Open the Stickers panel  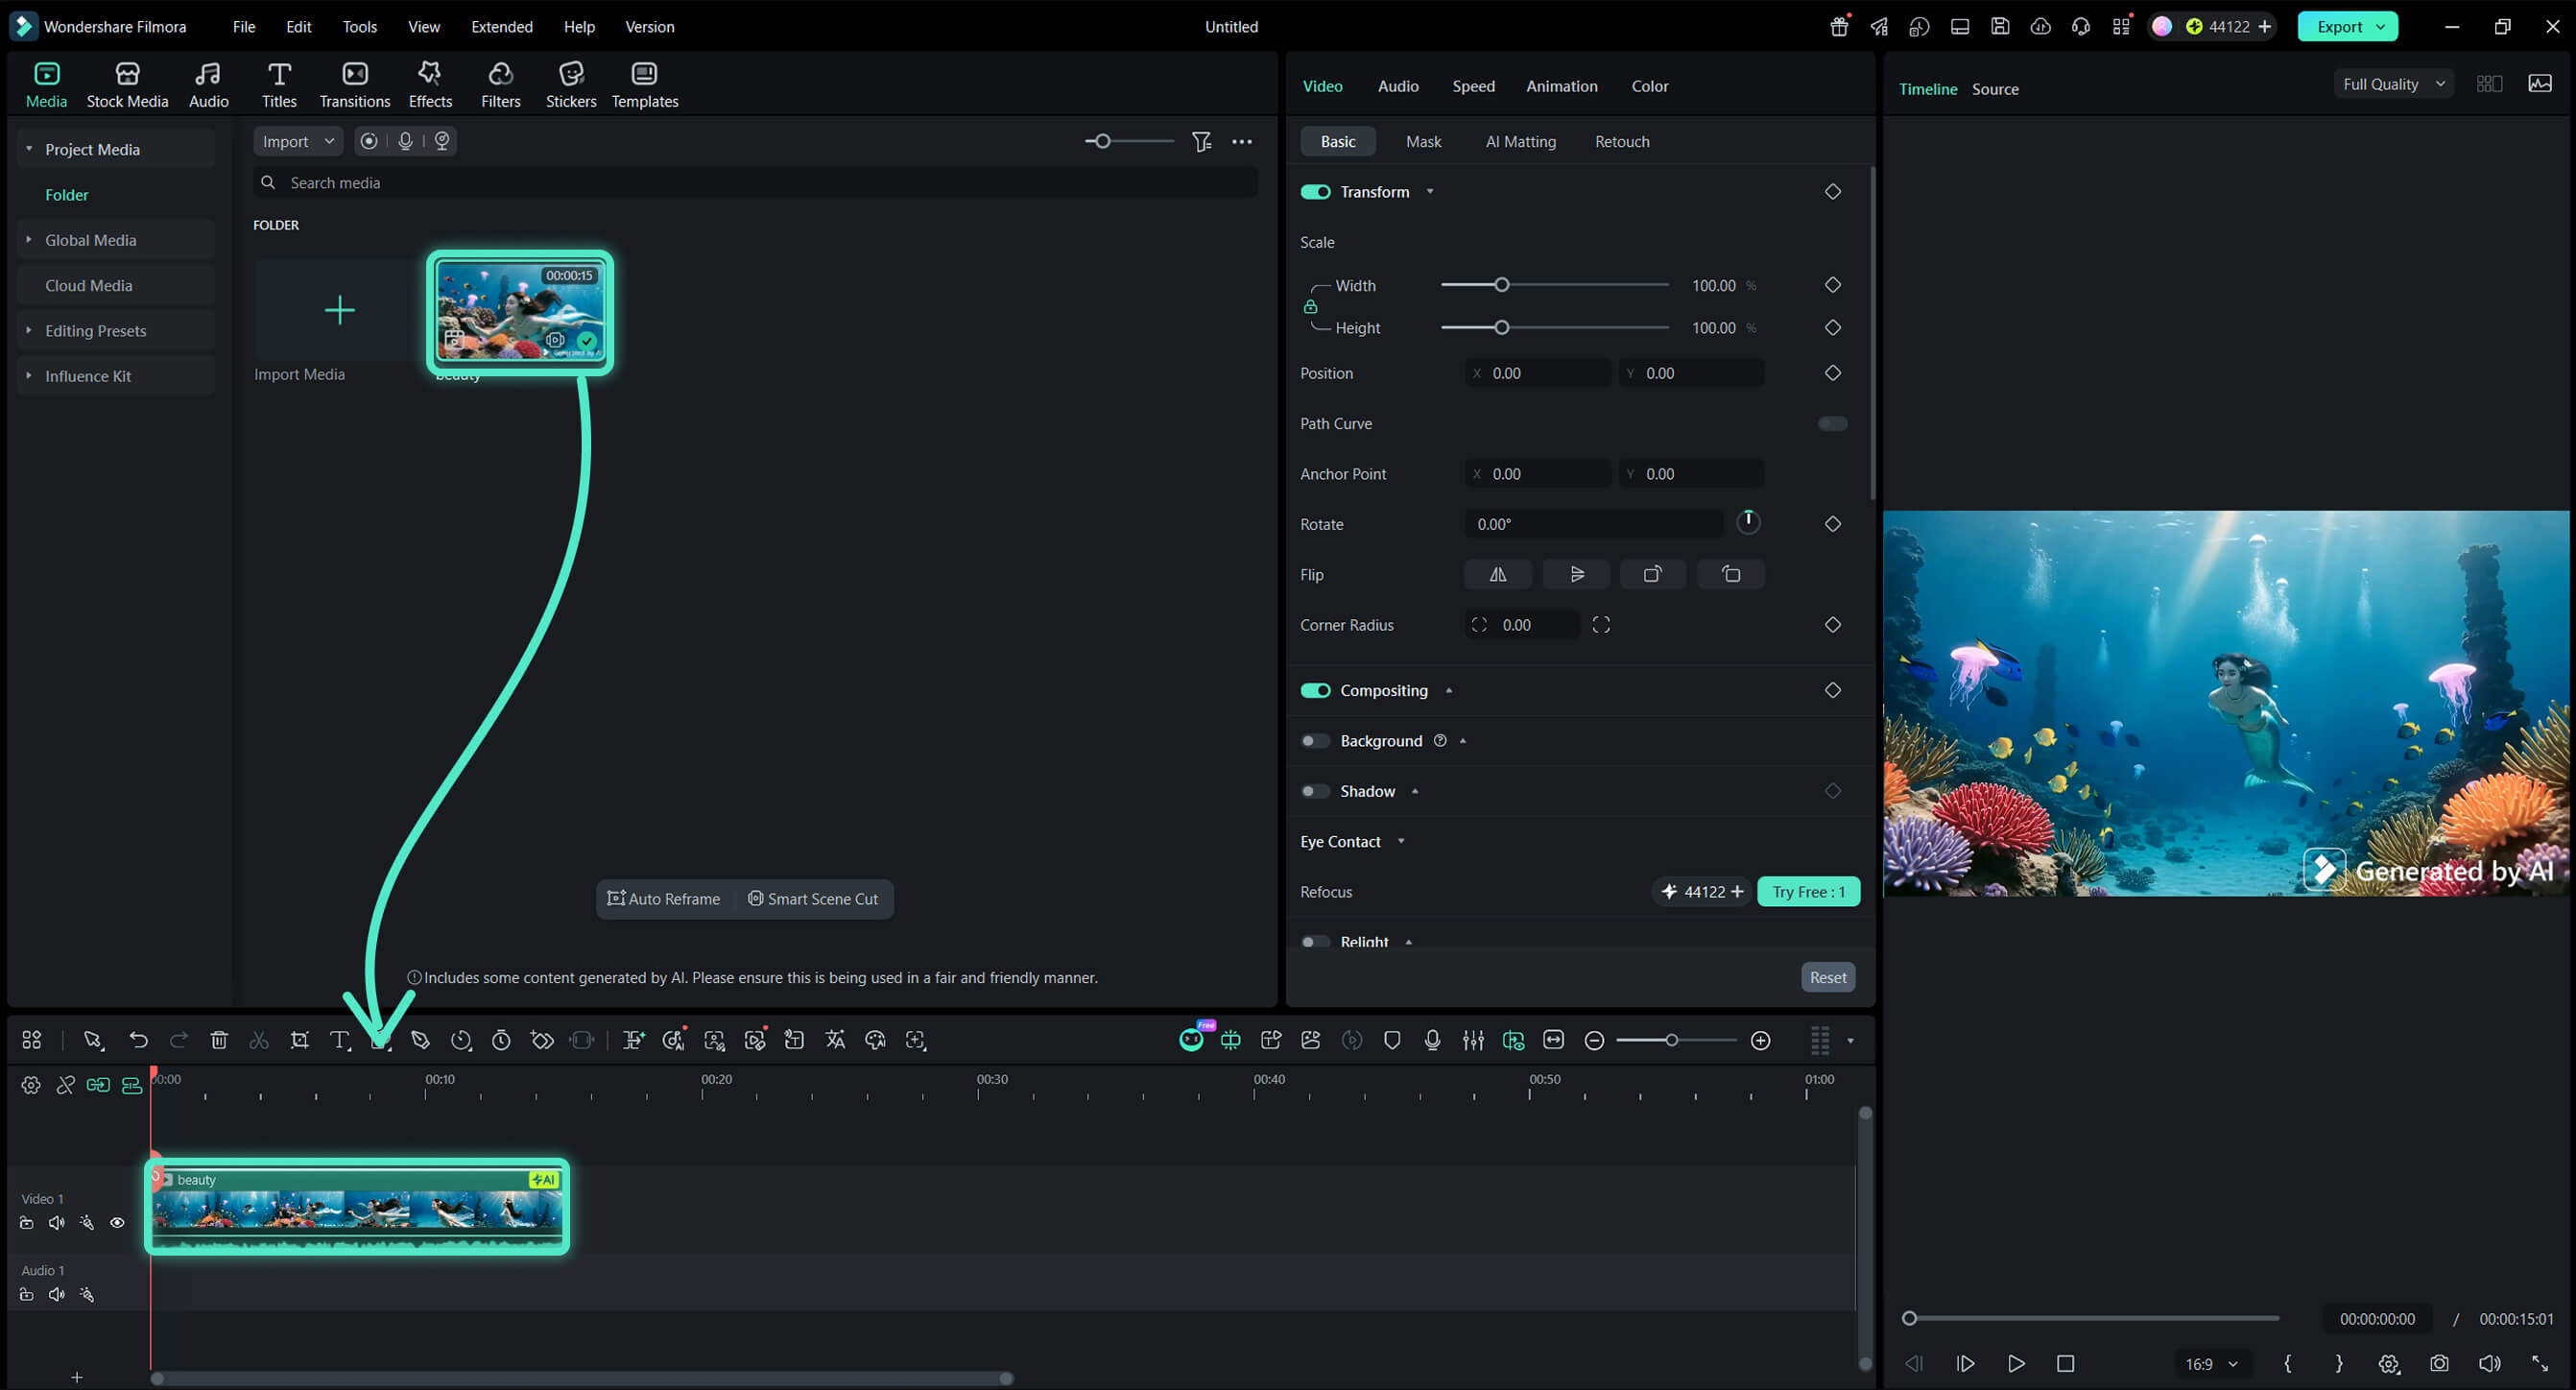[x=571, y=85]
